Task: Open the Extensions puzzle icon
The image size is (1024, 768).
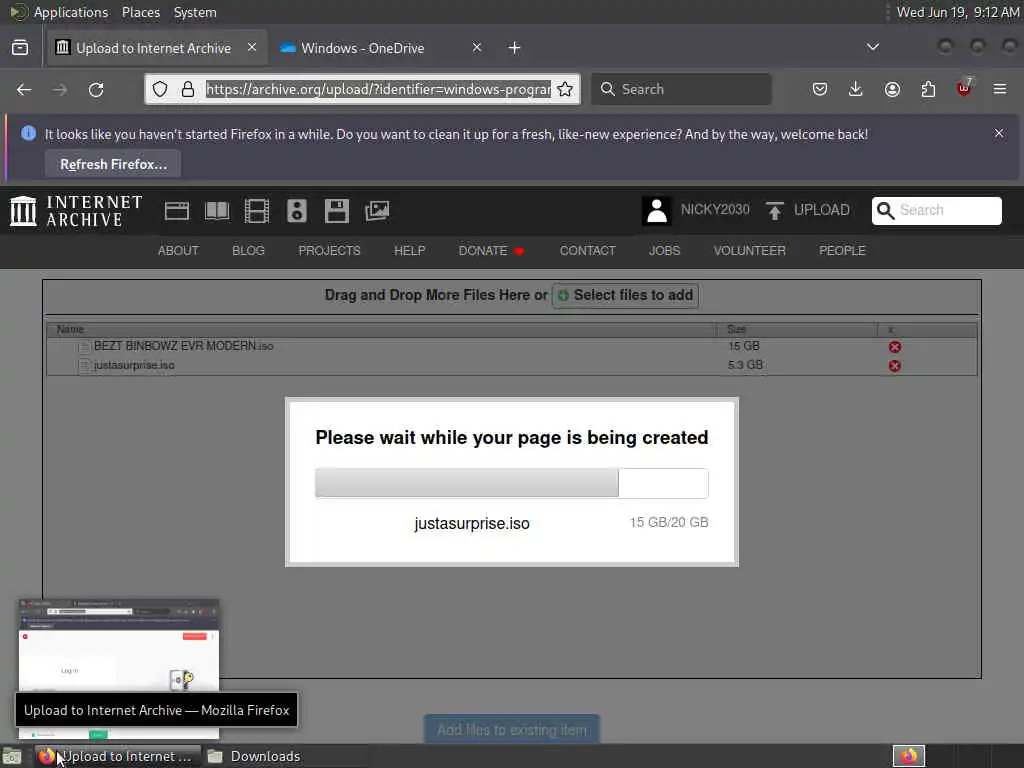Action: tap(928, 89)
